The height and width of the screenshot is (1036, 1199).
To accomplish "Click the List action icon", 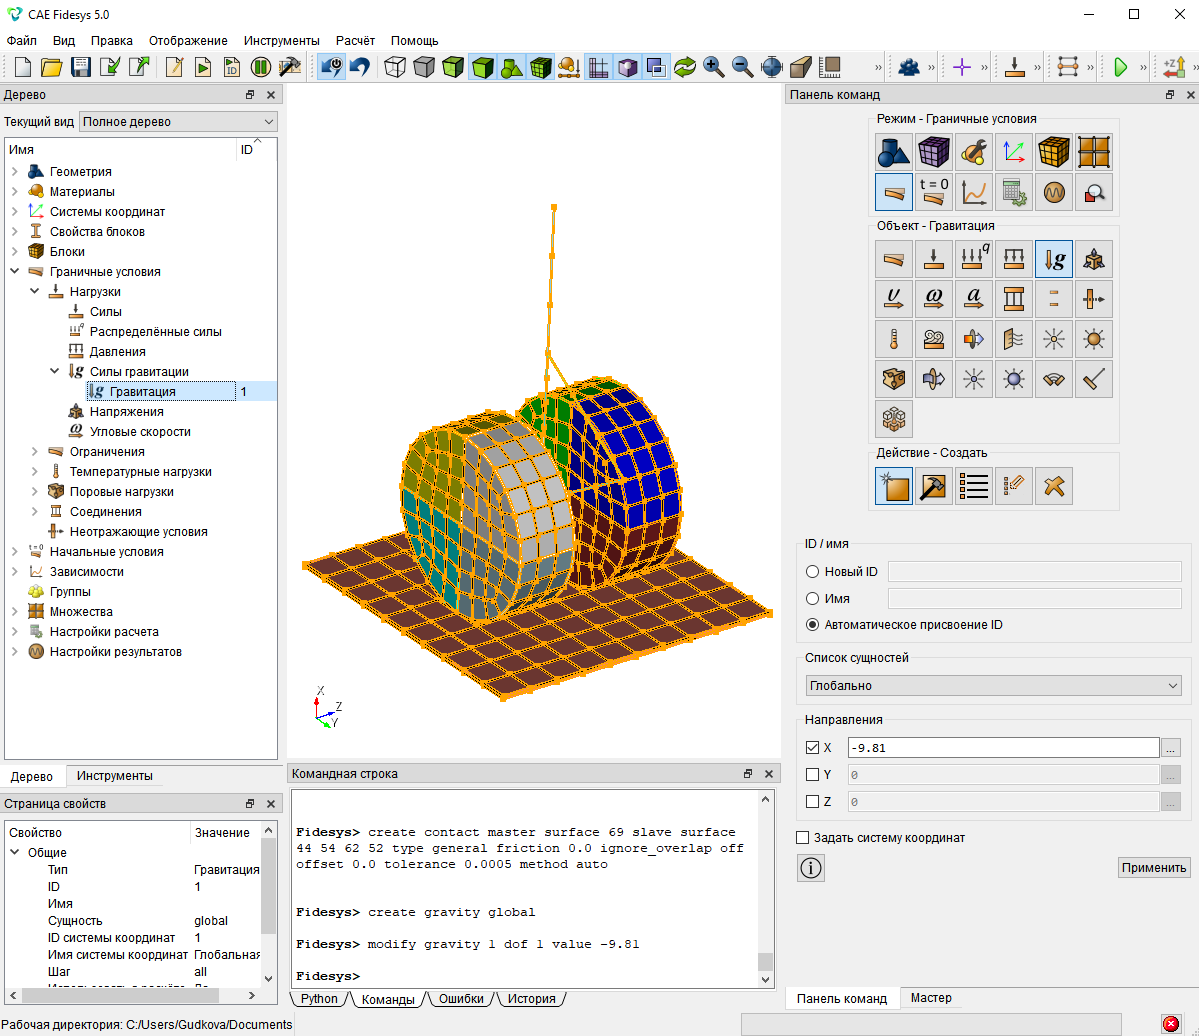I will (x=973, y=486).
